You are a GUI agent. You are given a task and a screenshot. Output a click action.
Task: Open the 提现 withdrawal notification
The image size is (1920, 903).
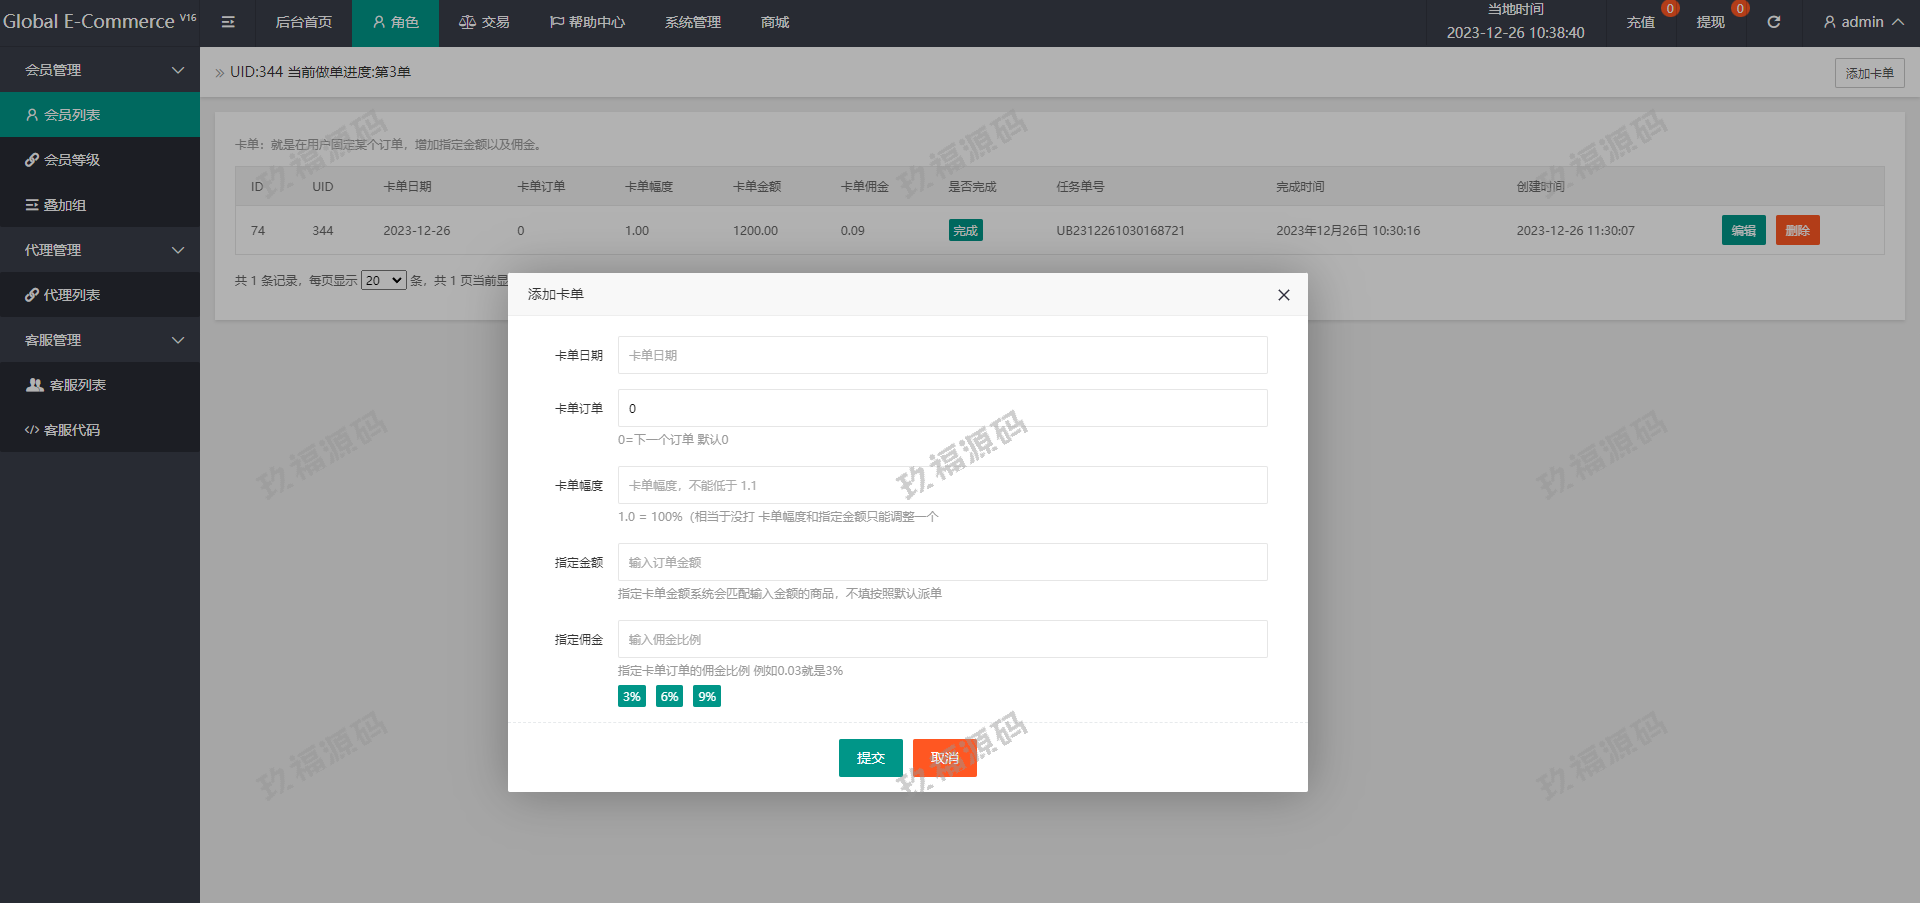pyautogui.click(x=1710, y=22)
